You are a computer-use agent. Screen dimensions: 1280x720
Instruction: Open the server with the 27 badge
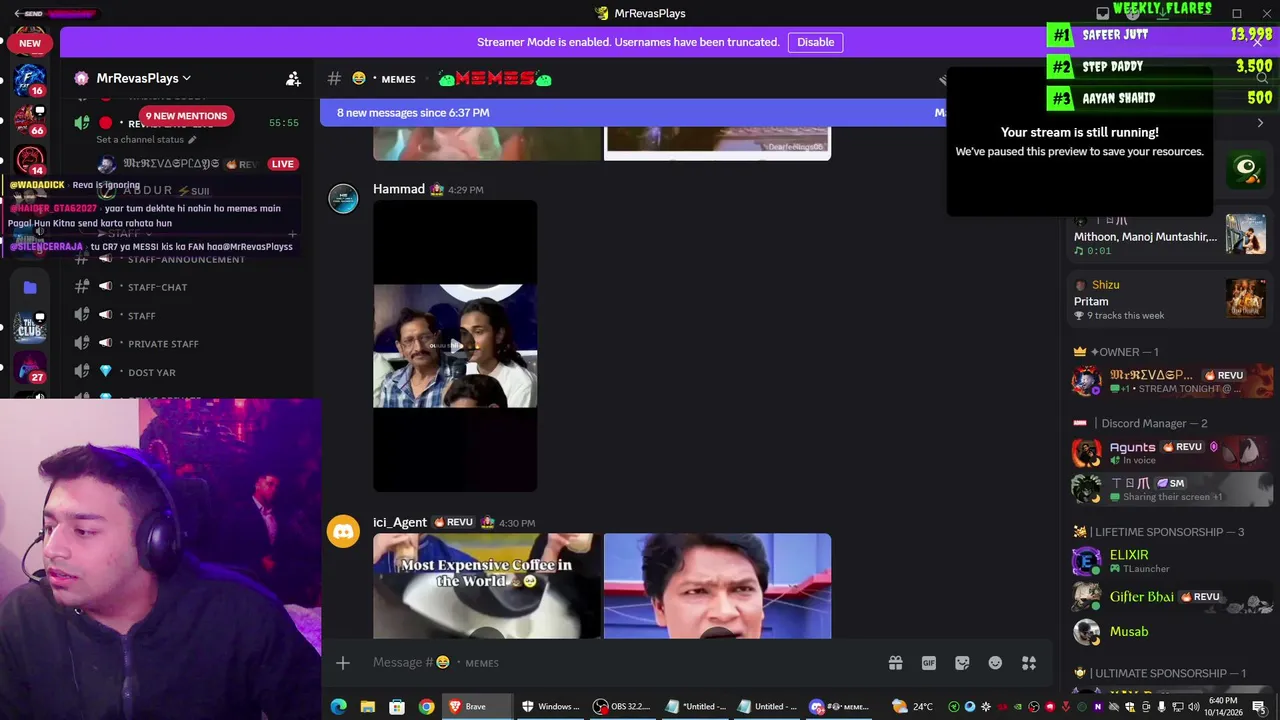[30, 367]
